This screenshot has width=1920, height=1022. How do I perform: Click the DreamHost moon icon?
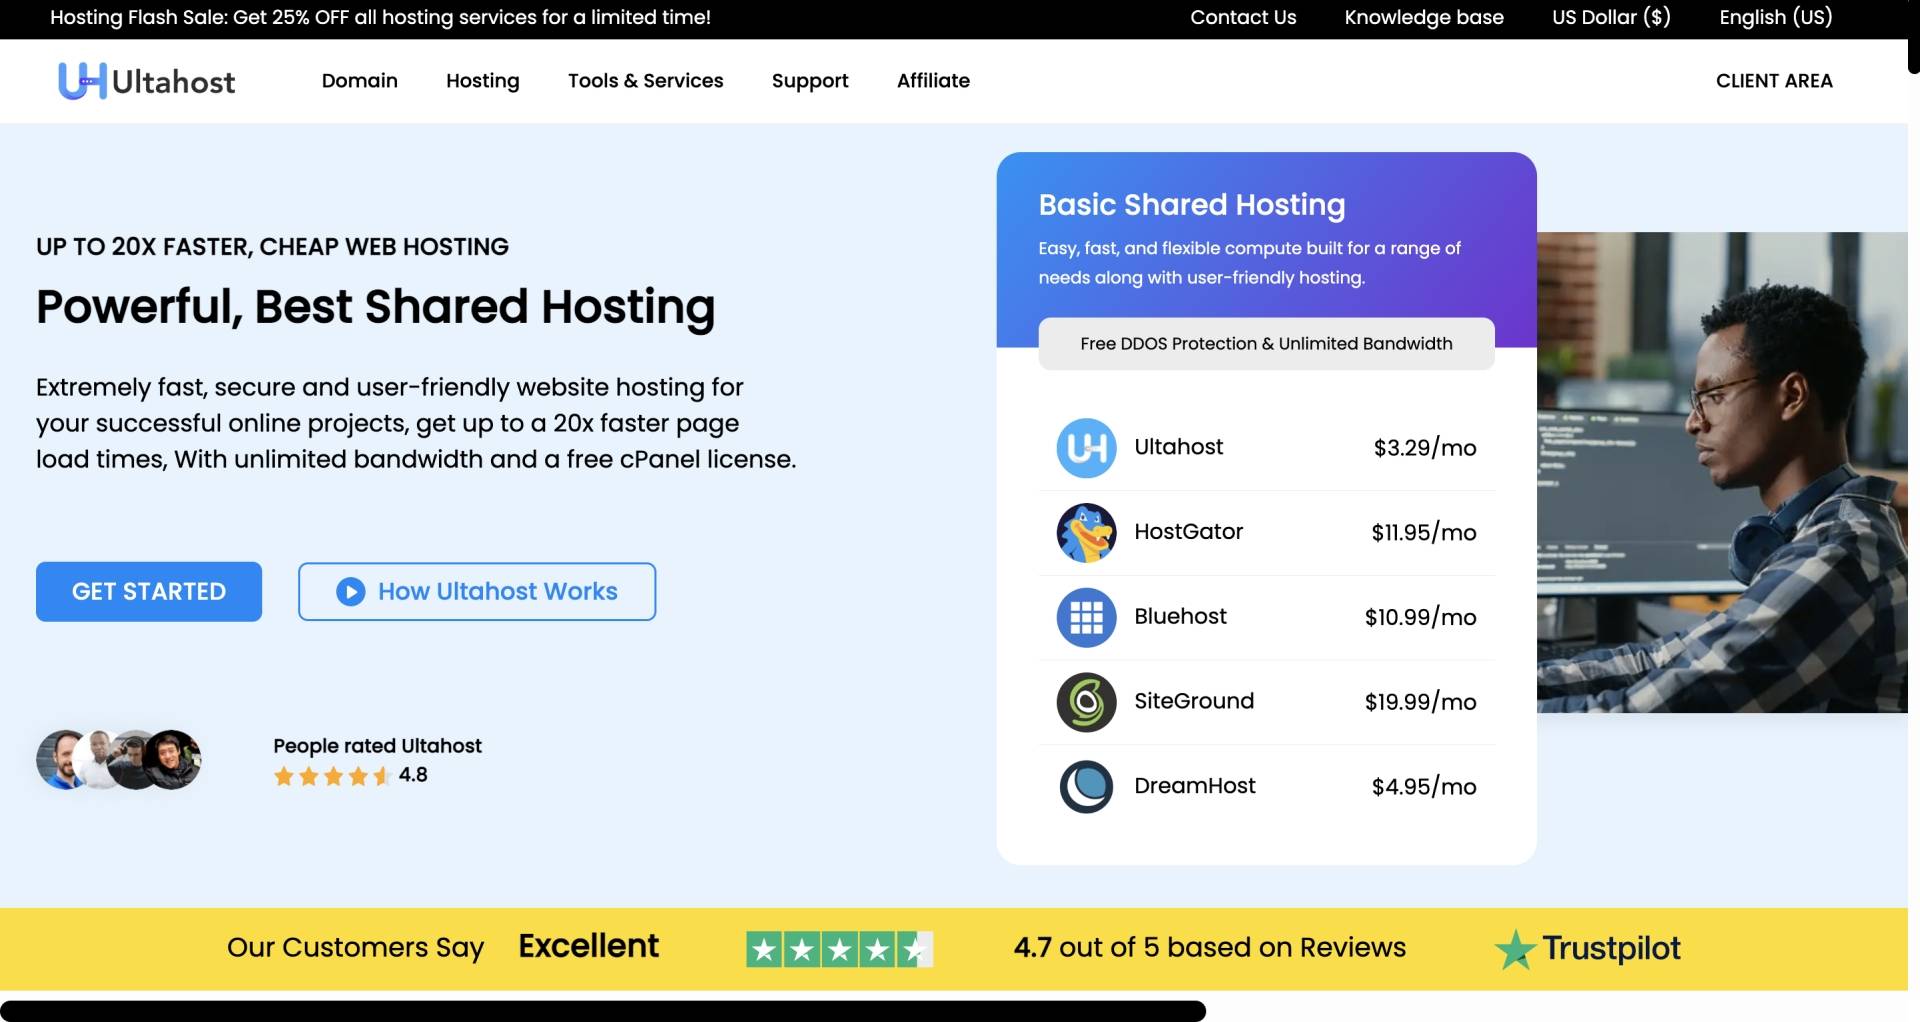coord(1086,787)
